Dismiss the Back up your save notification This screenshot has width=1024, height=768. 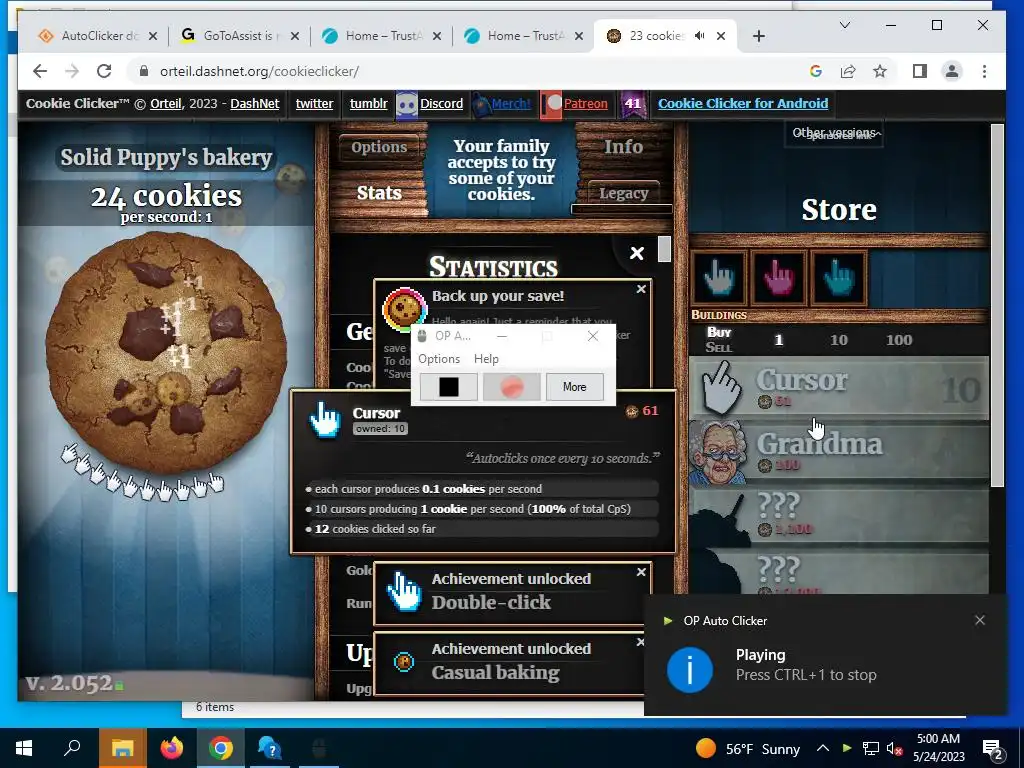(641, 289)
